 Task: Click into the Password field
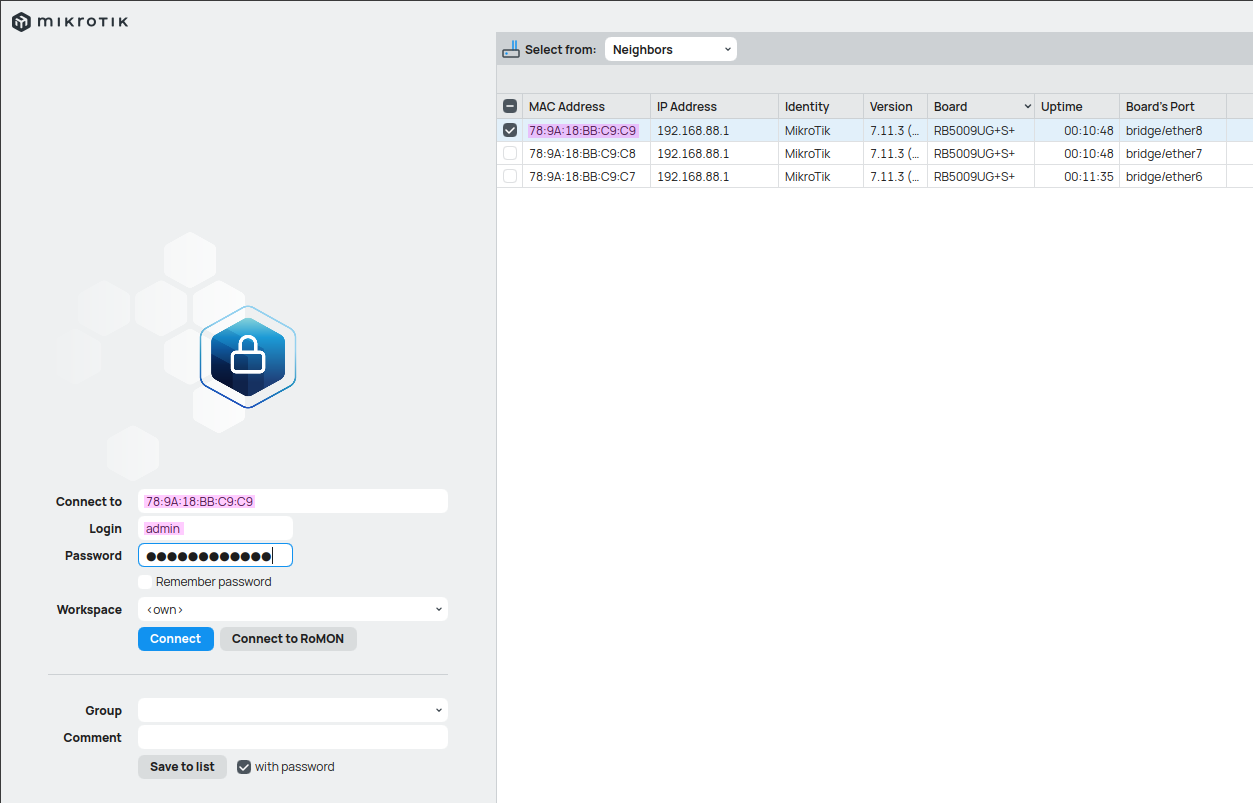215,555
